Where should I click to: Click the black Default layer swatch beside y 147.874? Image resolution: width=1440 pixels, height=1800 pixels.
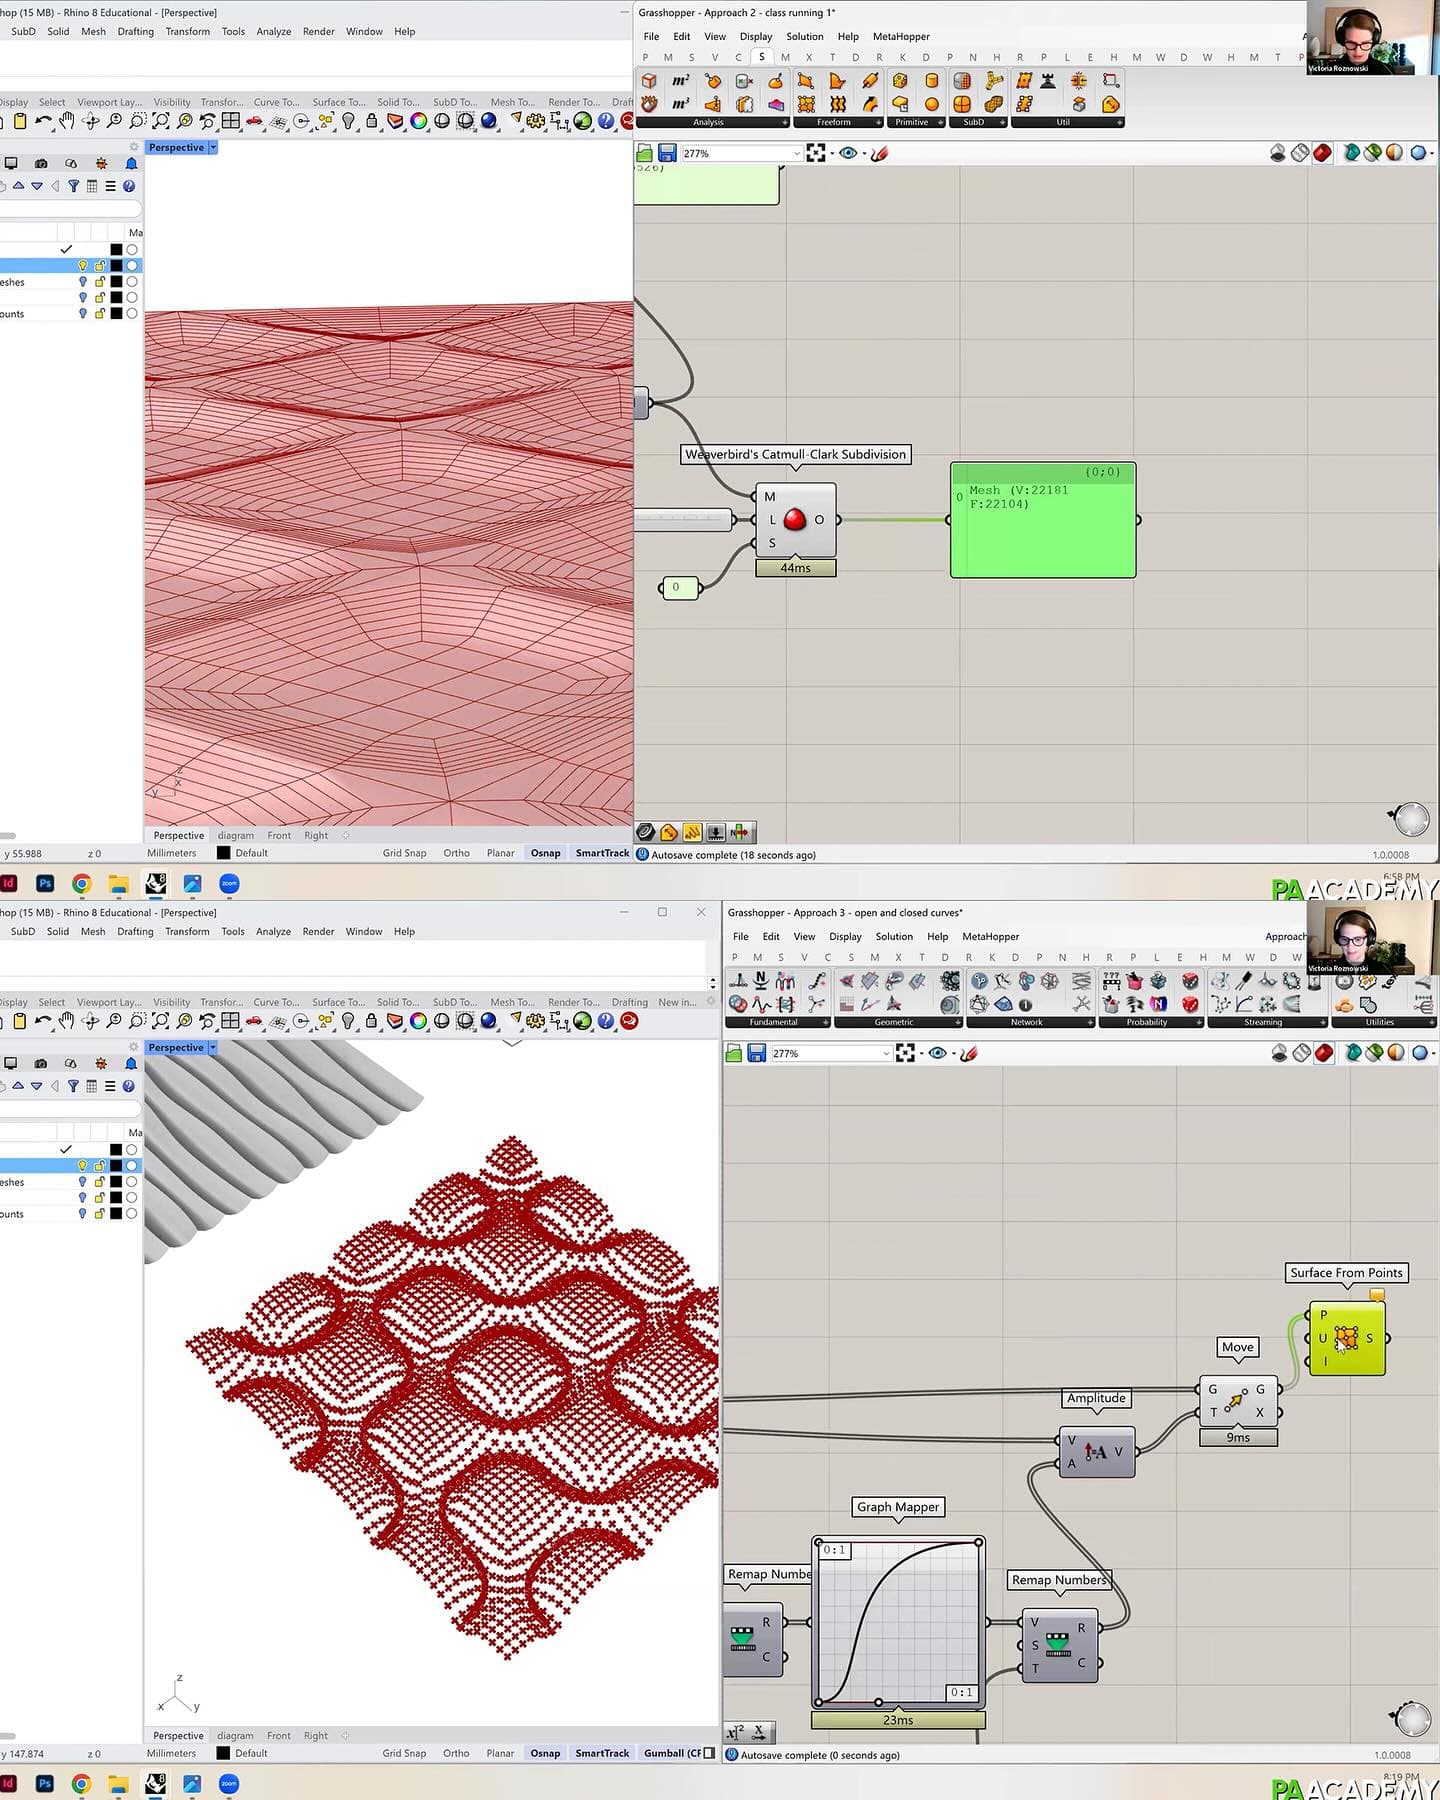pyautogui.click(x=223, y=1753)
